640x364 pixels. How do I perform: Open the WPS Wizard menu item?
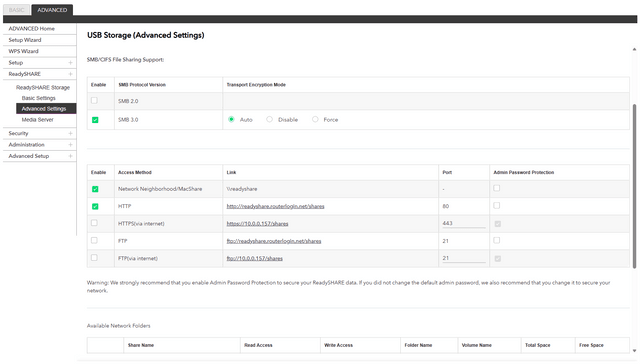(24, 51)
